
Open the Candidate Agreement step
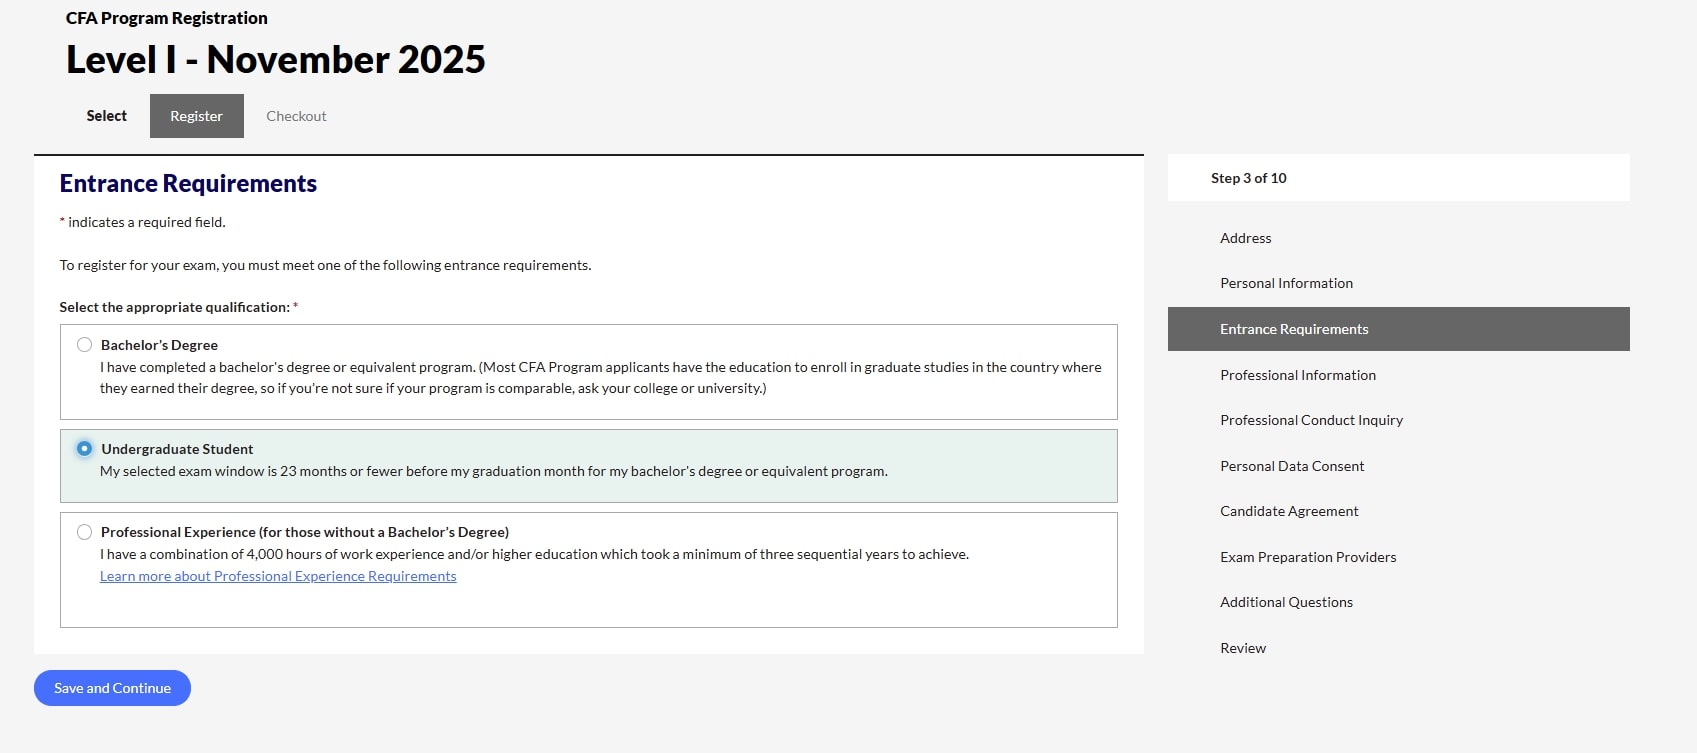pos(1289,511)
